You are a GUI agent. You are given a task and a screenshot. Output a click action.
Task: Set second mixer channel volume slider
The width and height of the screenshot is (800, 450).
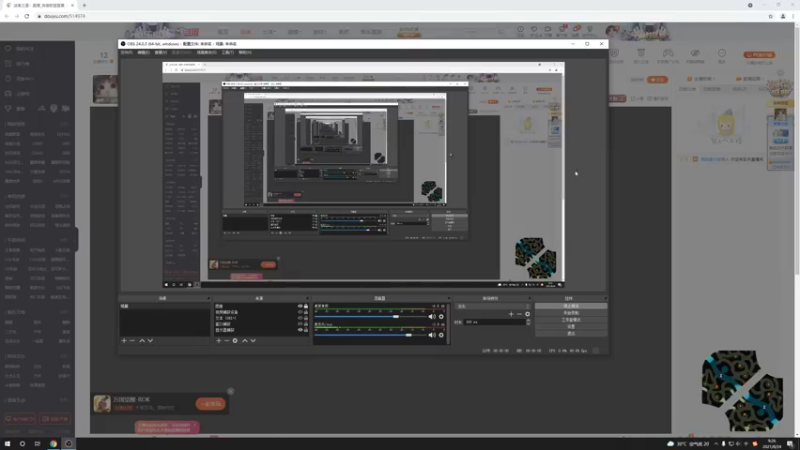click(x=409, y=335)
